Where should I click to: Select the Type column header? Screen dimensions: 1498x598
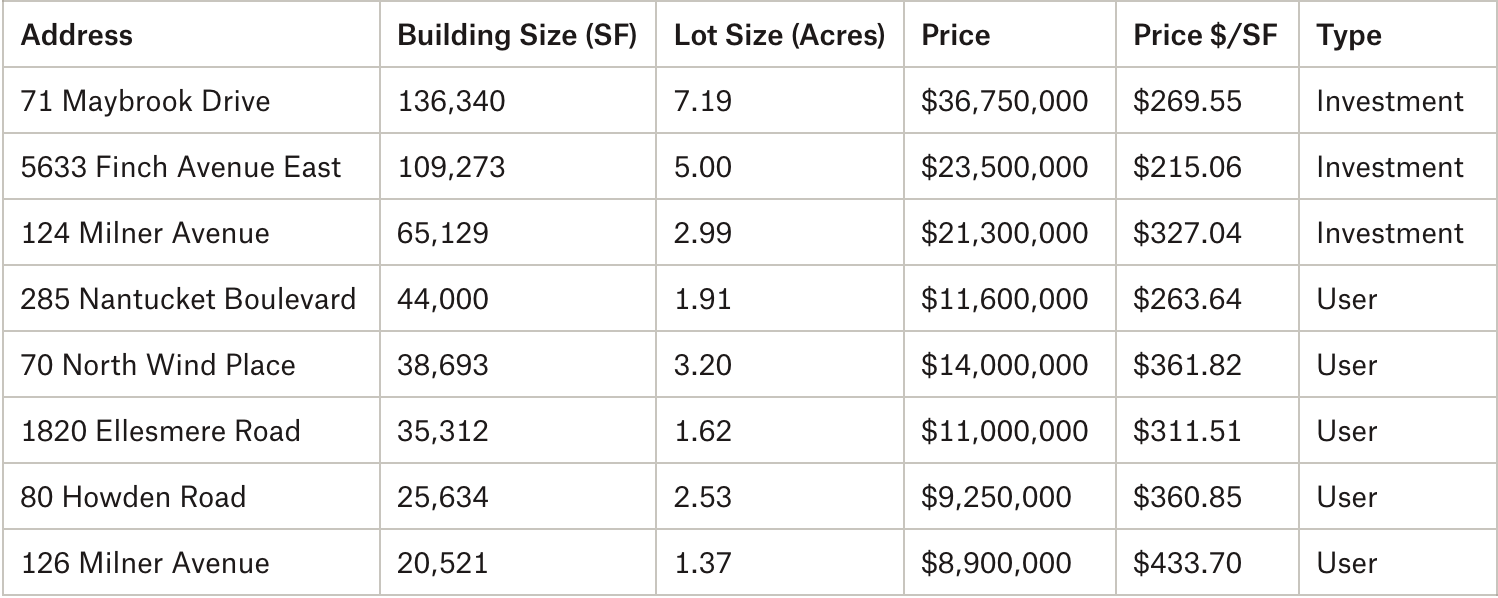click(1348, 36)
